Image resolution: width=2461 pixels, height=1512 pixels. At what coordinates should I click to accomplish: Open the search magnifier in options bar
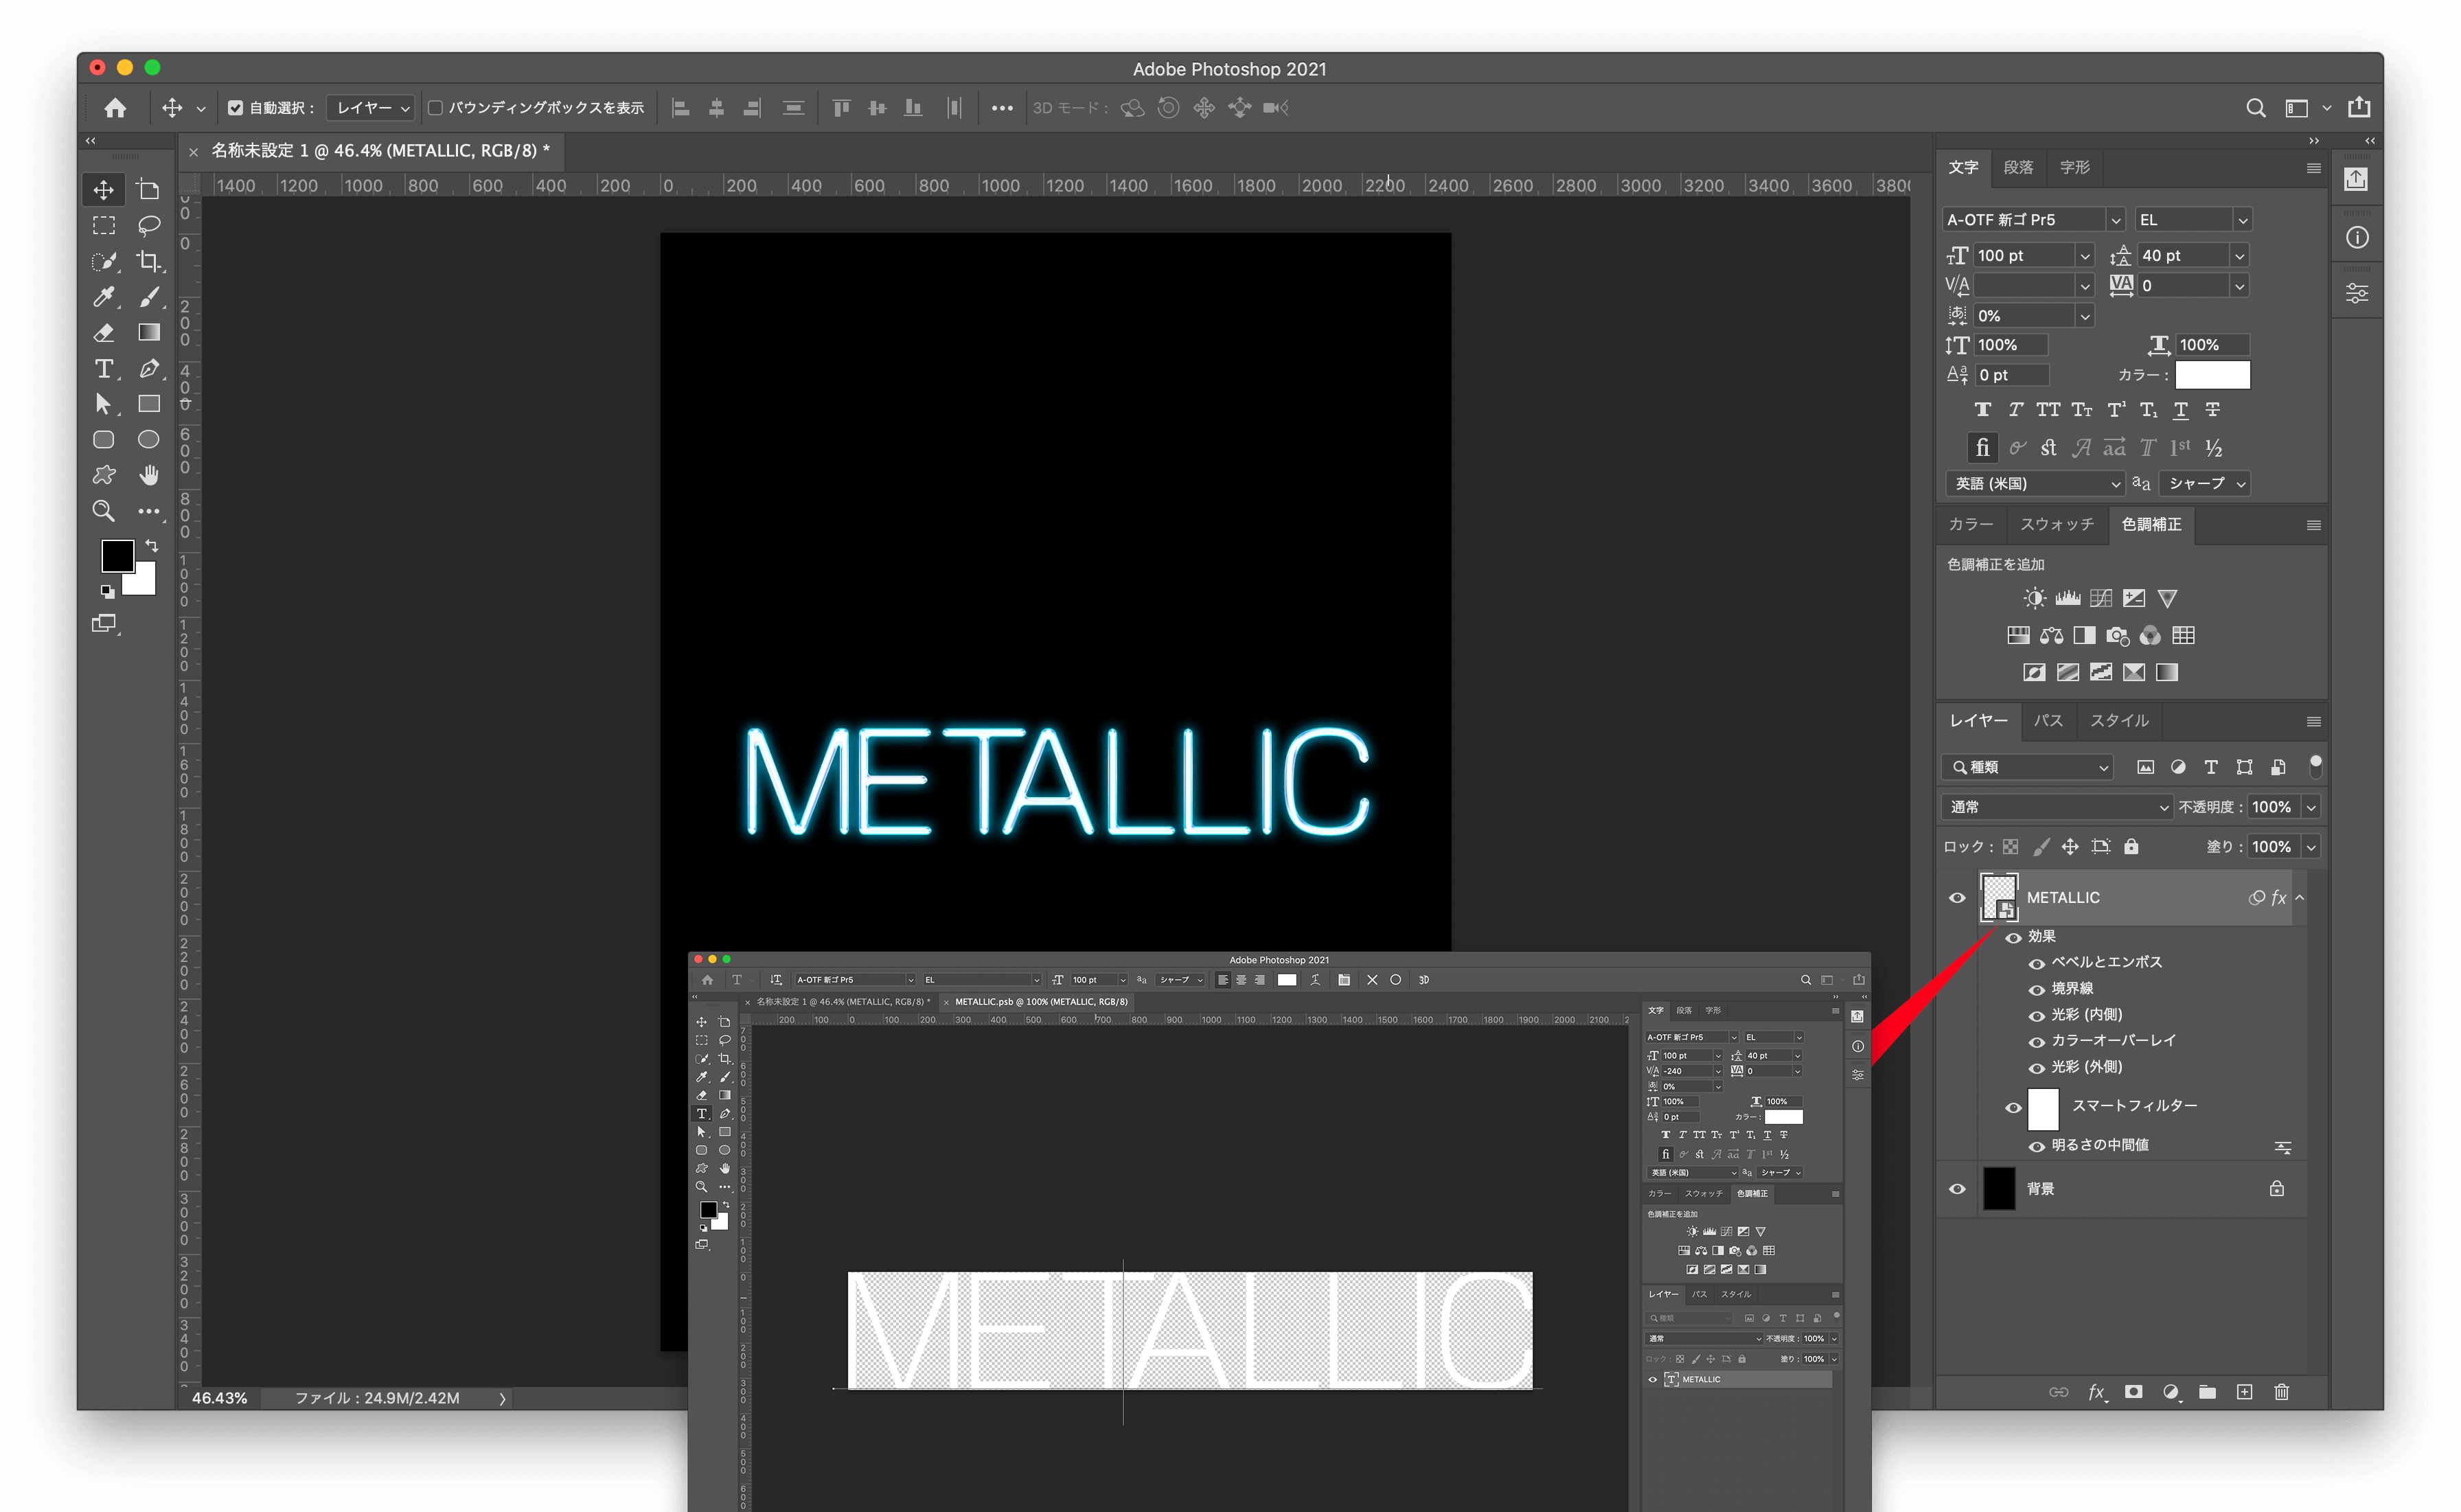(x=2256, y=108)
